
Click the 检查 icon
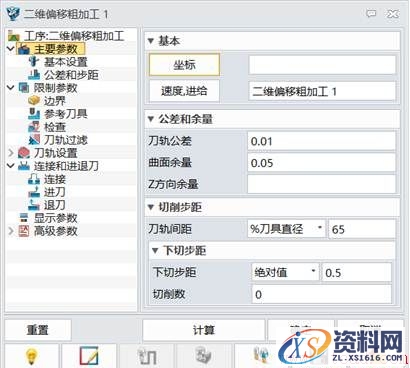35,127
